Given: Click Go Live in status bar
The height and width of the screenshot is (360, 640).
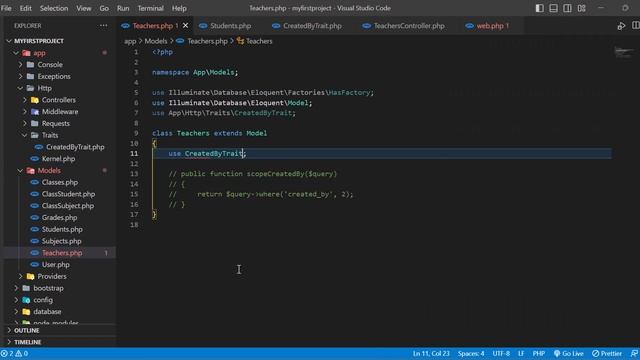Looking at the screenshot, I should pyautogui.click(x=569, y=353).
